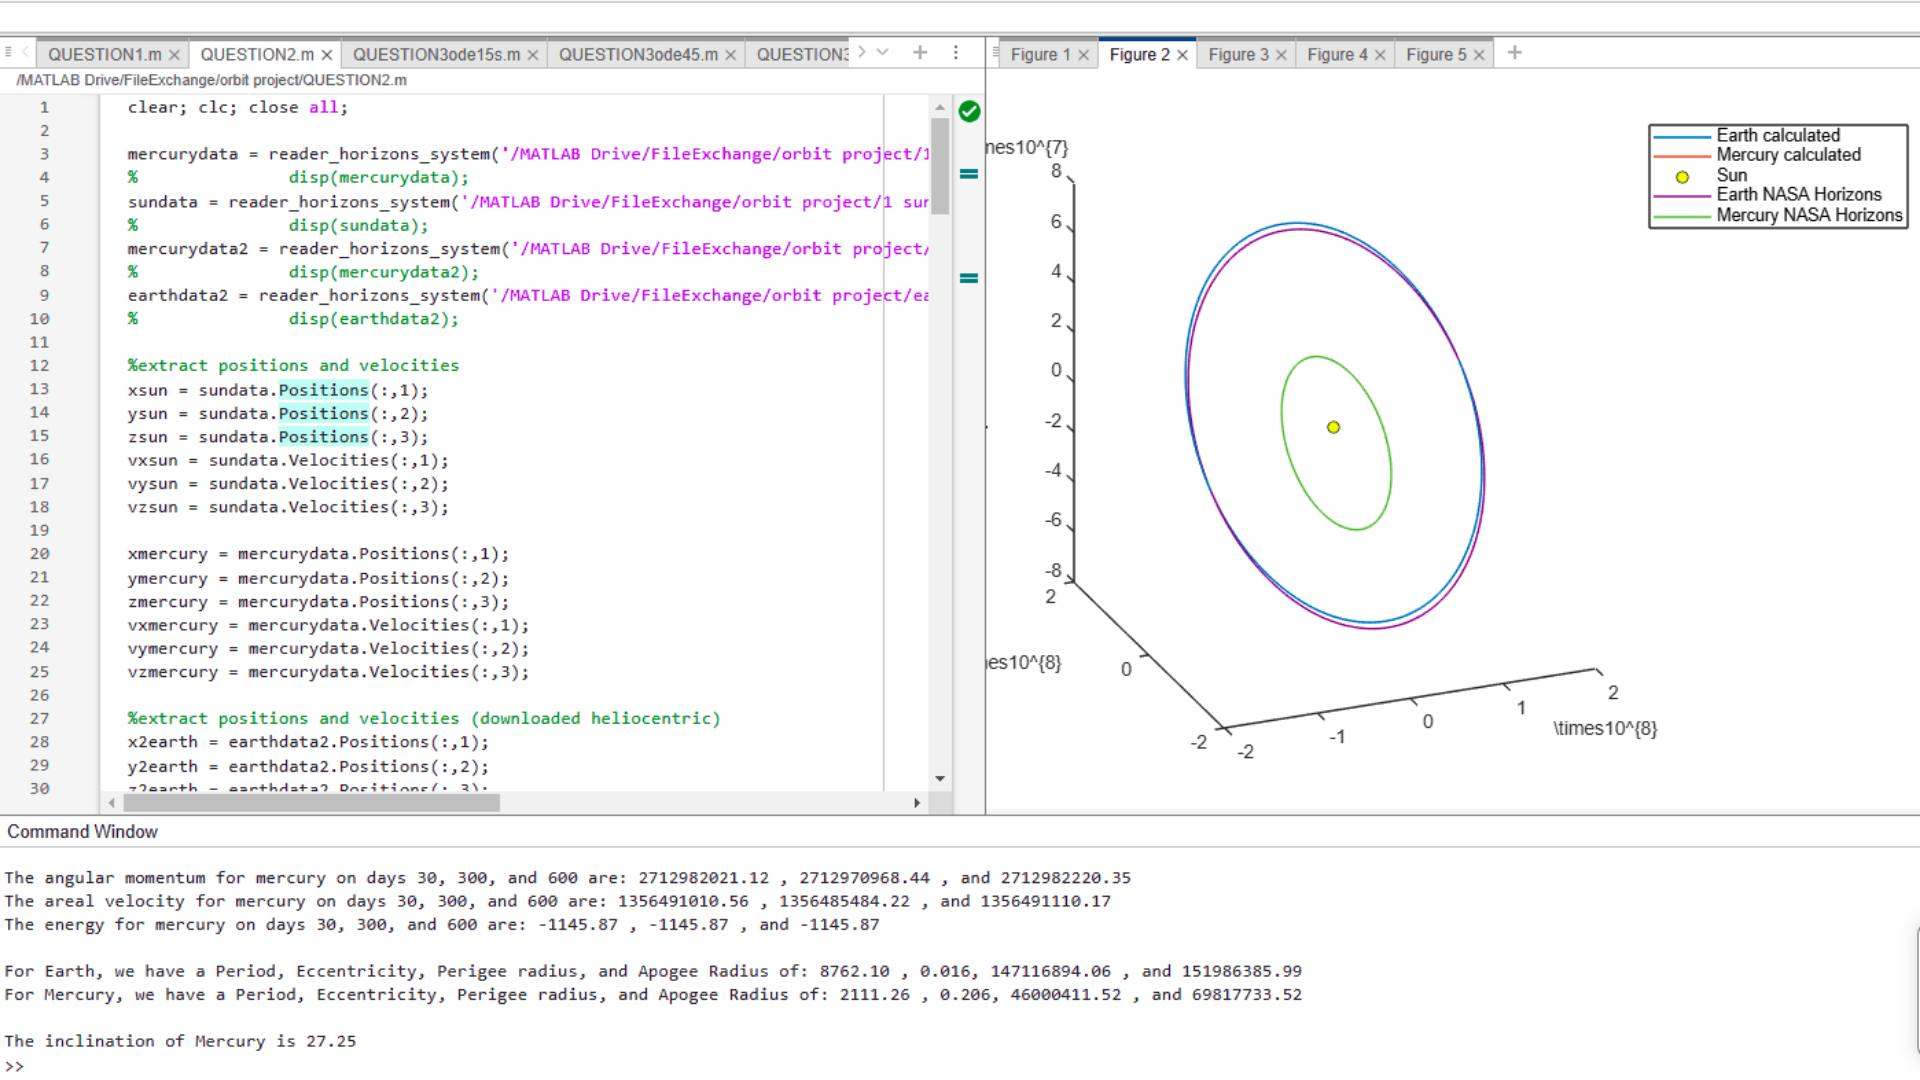Open the QUESTION3ode45.m tab
This screenshot has width=1920, height=1080.
coord(638,55)
